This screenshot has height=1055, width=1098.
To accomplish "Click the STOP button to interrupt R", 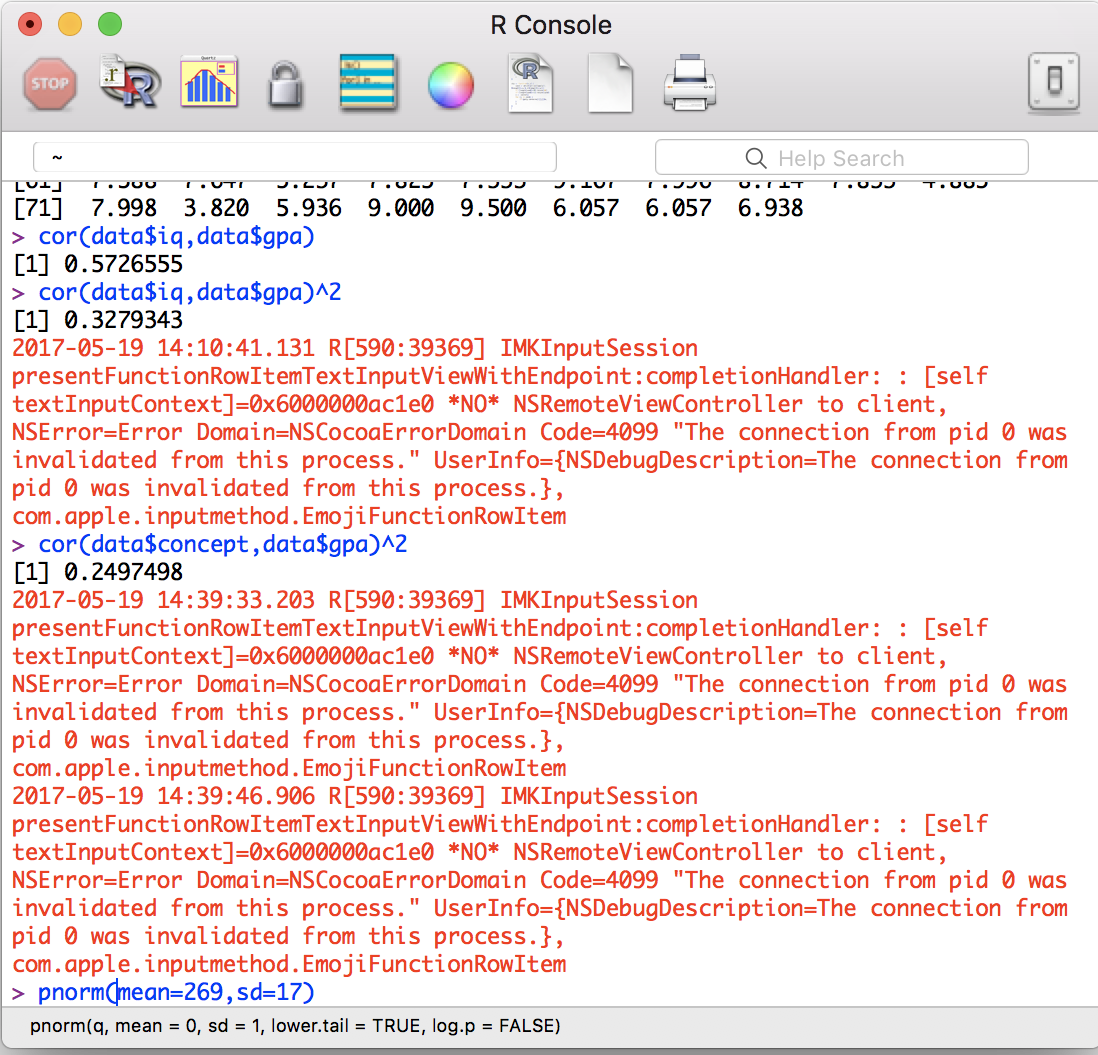I will 50,84.
